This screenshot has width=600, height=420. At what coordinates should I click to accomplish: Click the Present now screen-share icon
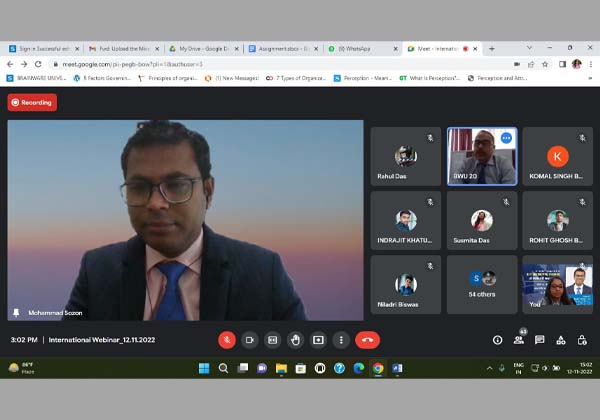(318, 339)
